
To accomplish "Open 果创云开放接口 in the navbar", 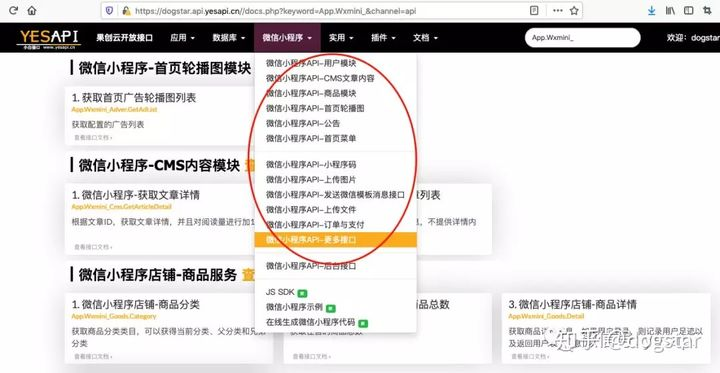I will pyautogui.click(x=124, y=38).
